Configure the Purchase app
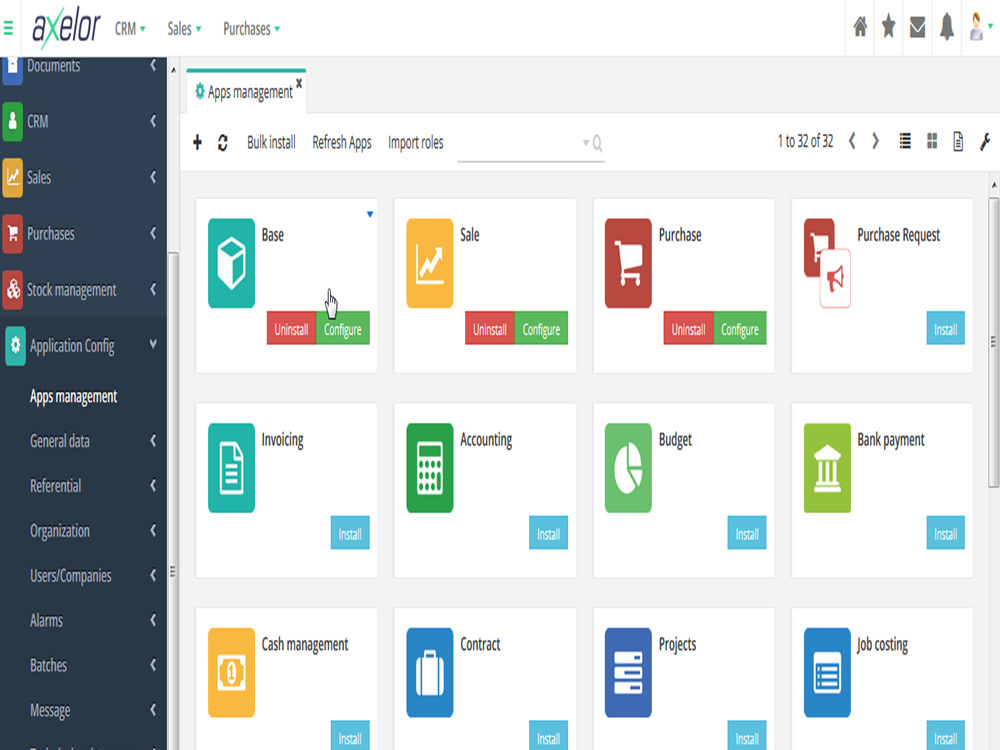Screen dimensions: 1000x750 click(740, 328)
